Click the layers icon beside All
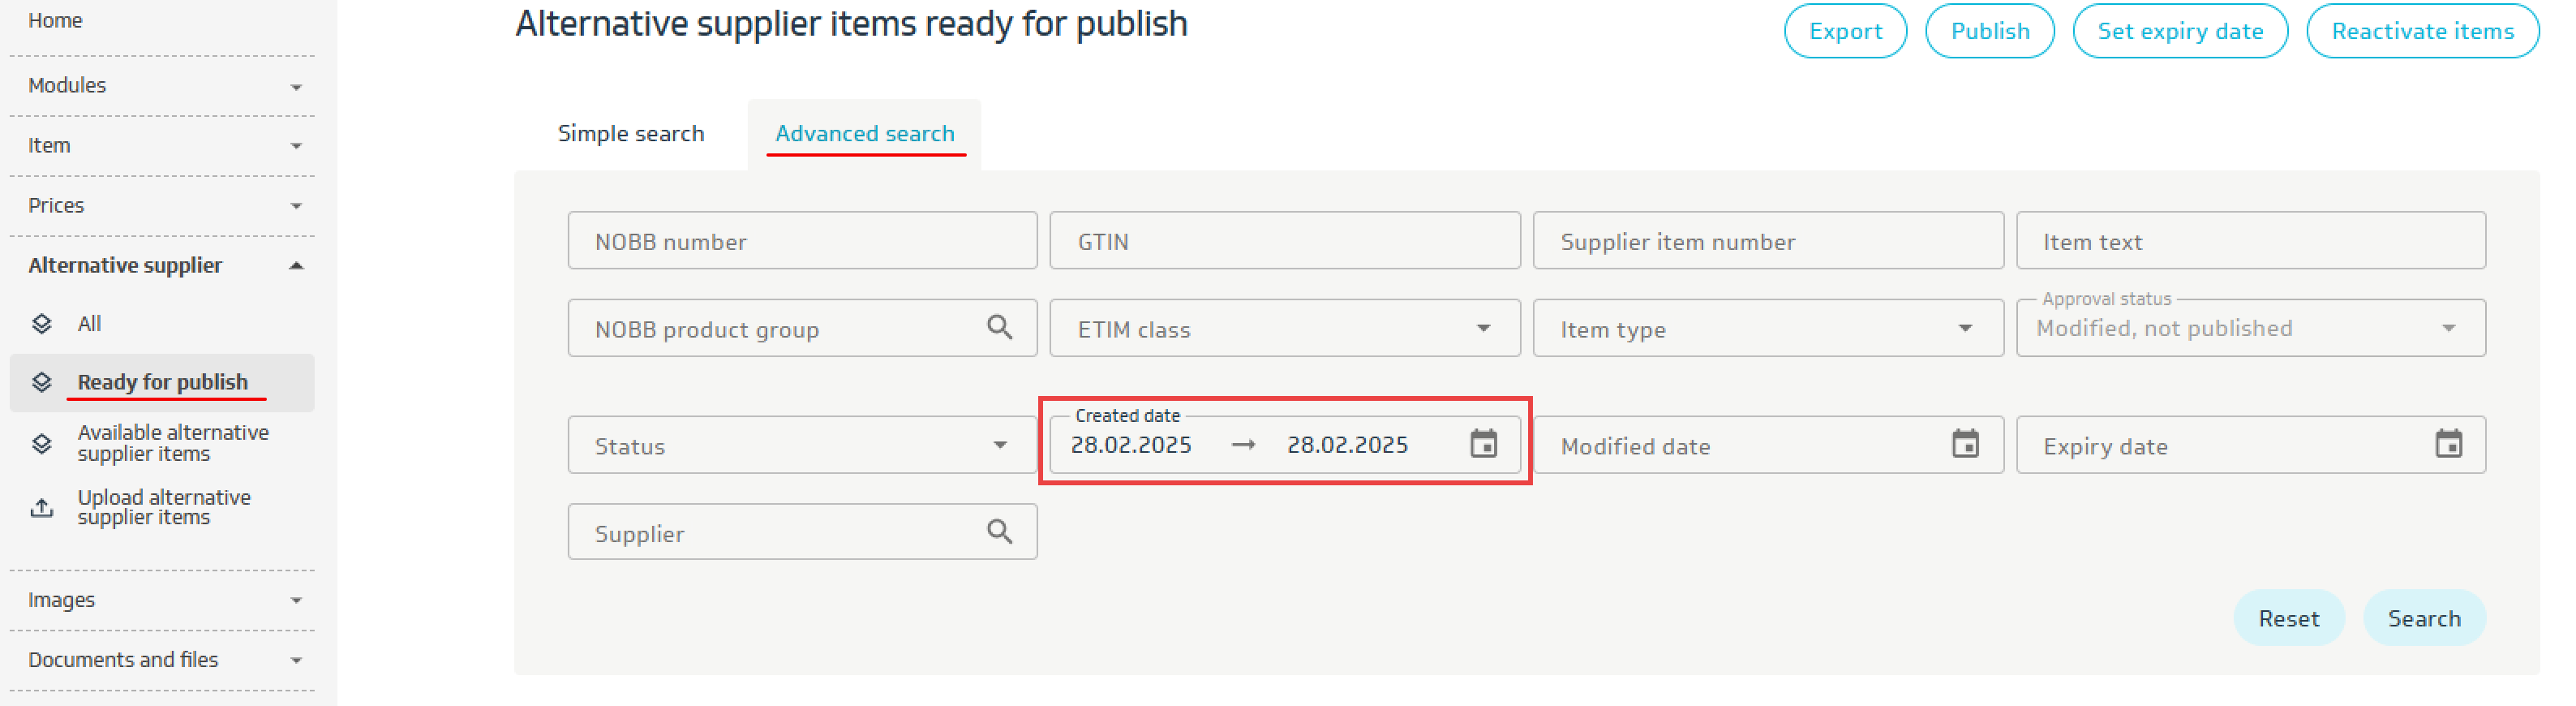This screenshot has width=2576, height=706. (x=42, y=323)
